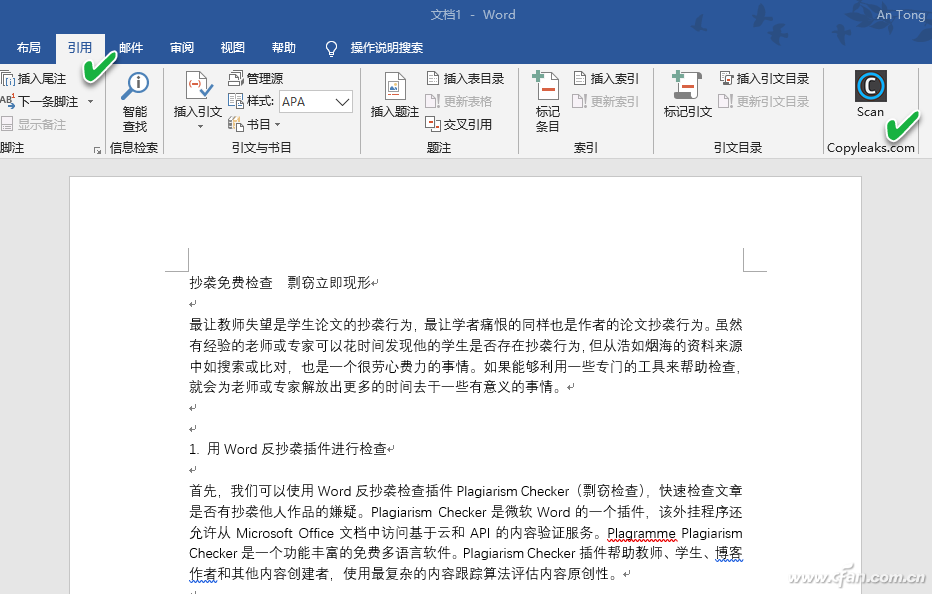Expand the Insert Citation dropdown arrow
The width and height of the screenshot is (932, 594).
tap(200, 127)
